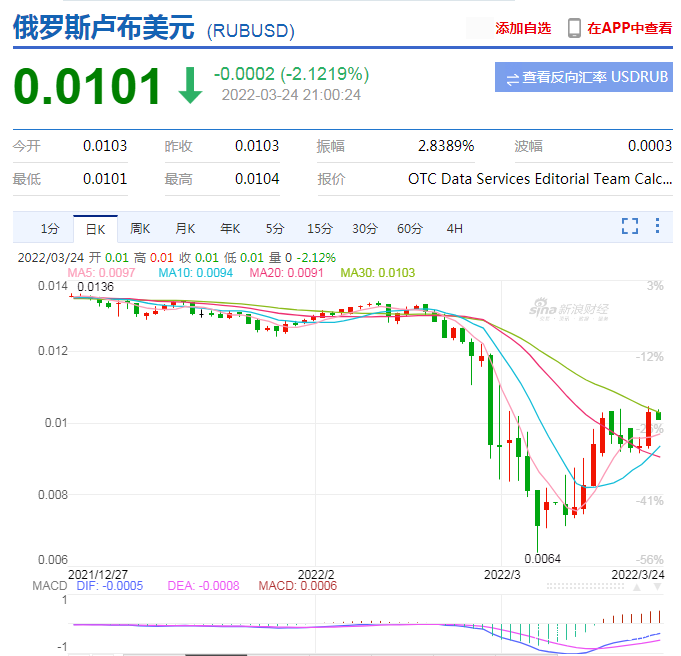Click the swap arrows icon on the USDRUB button
The height and width of the screenshot is (656, 681).
tap(512, 79)
